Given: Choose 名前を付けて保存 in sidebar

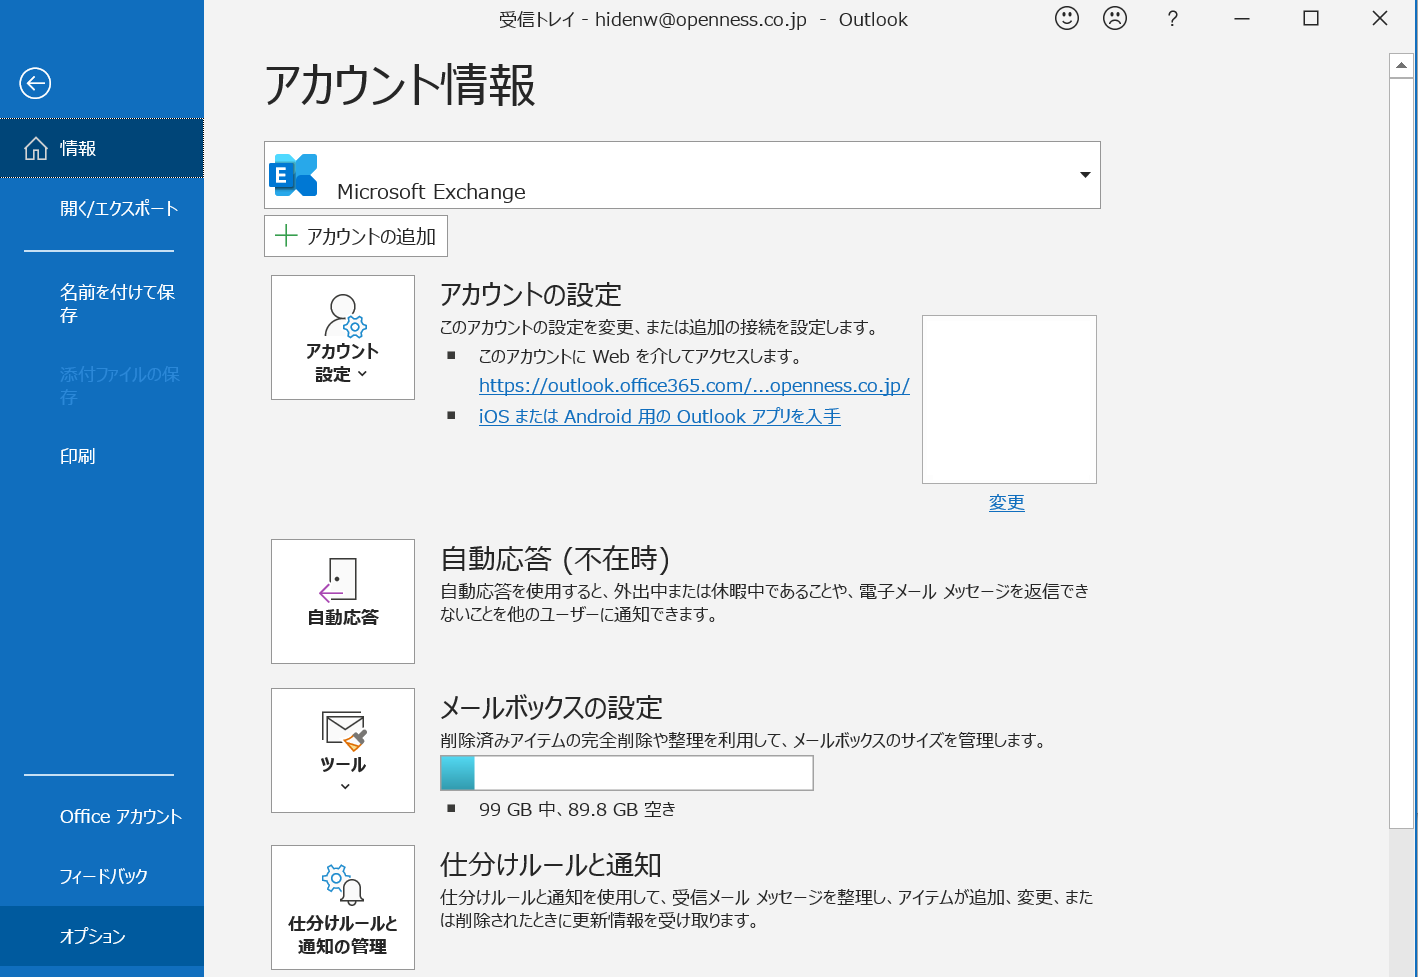Looking at the screenshot, I should tap(102, 303).
